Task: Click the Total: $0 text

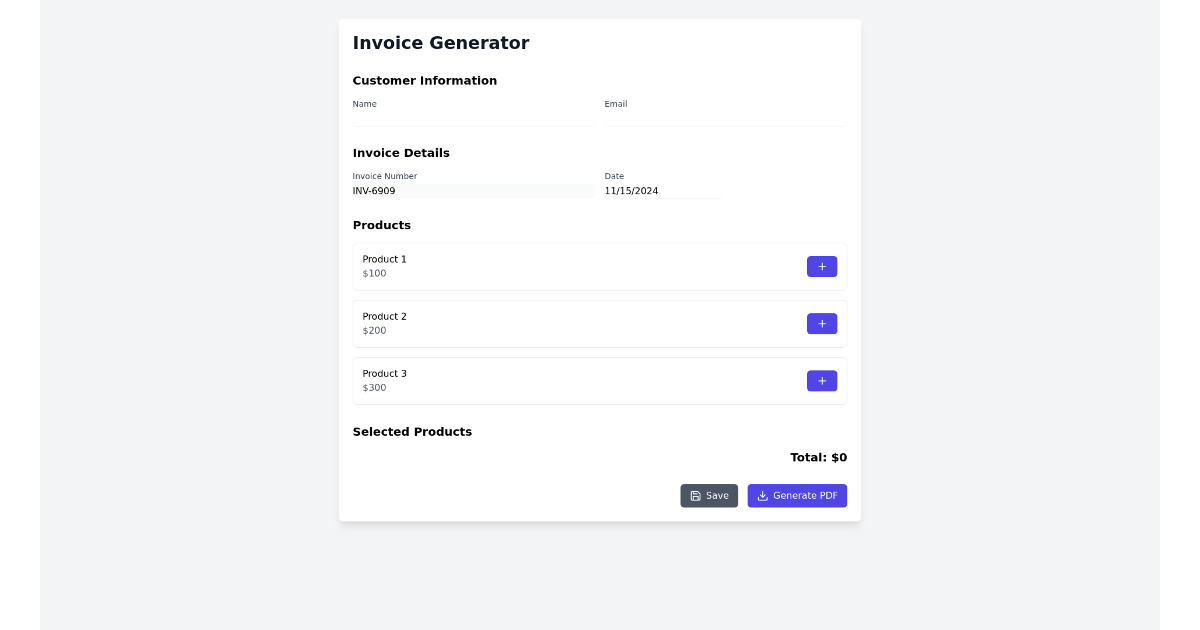Action: point(818,457)
